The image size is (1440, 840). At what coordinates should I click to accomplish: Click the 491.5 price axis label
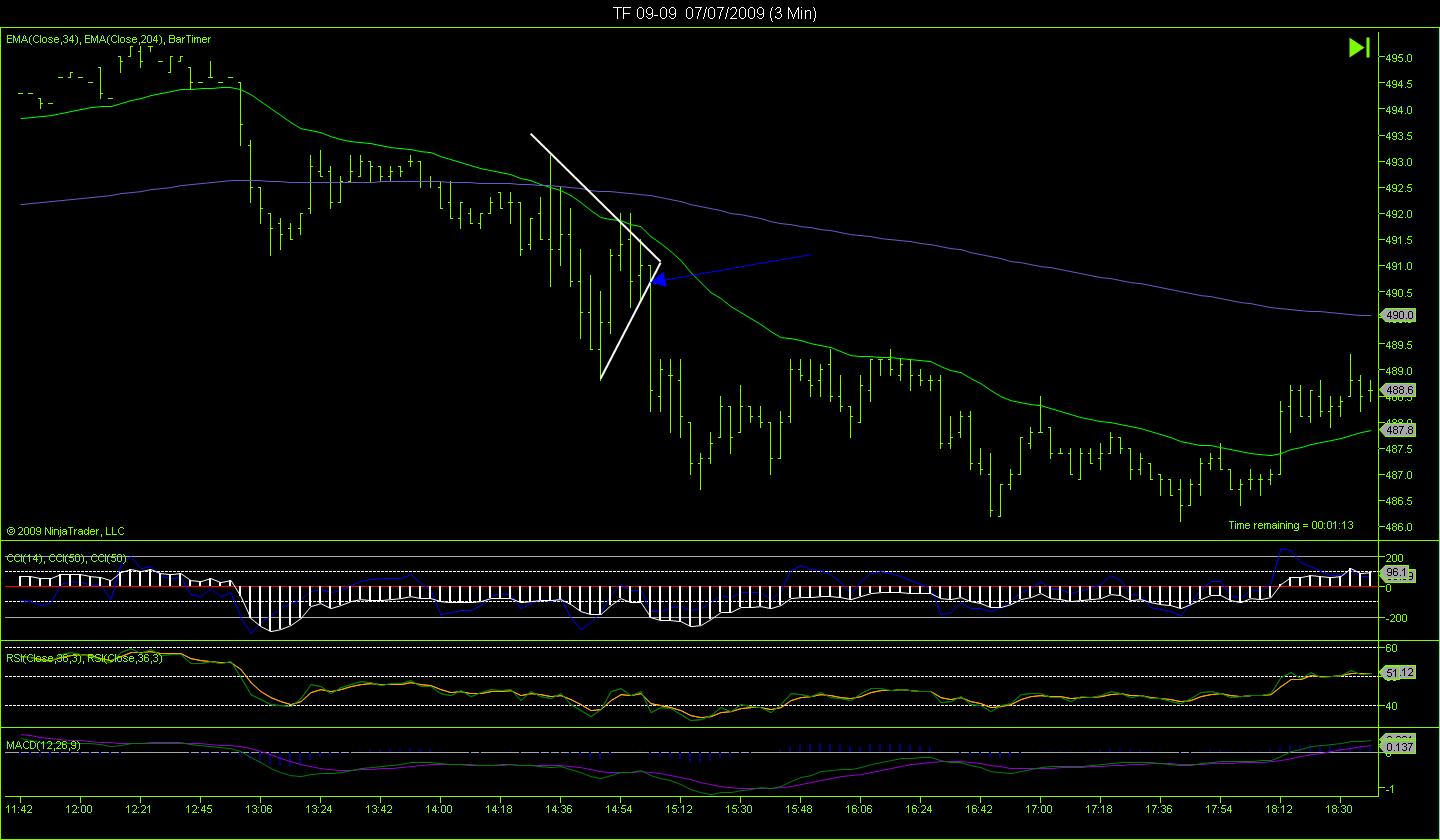click(x=1399, y=240)
